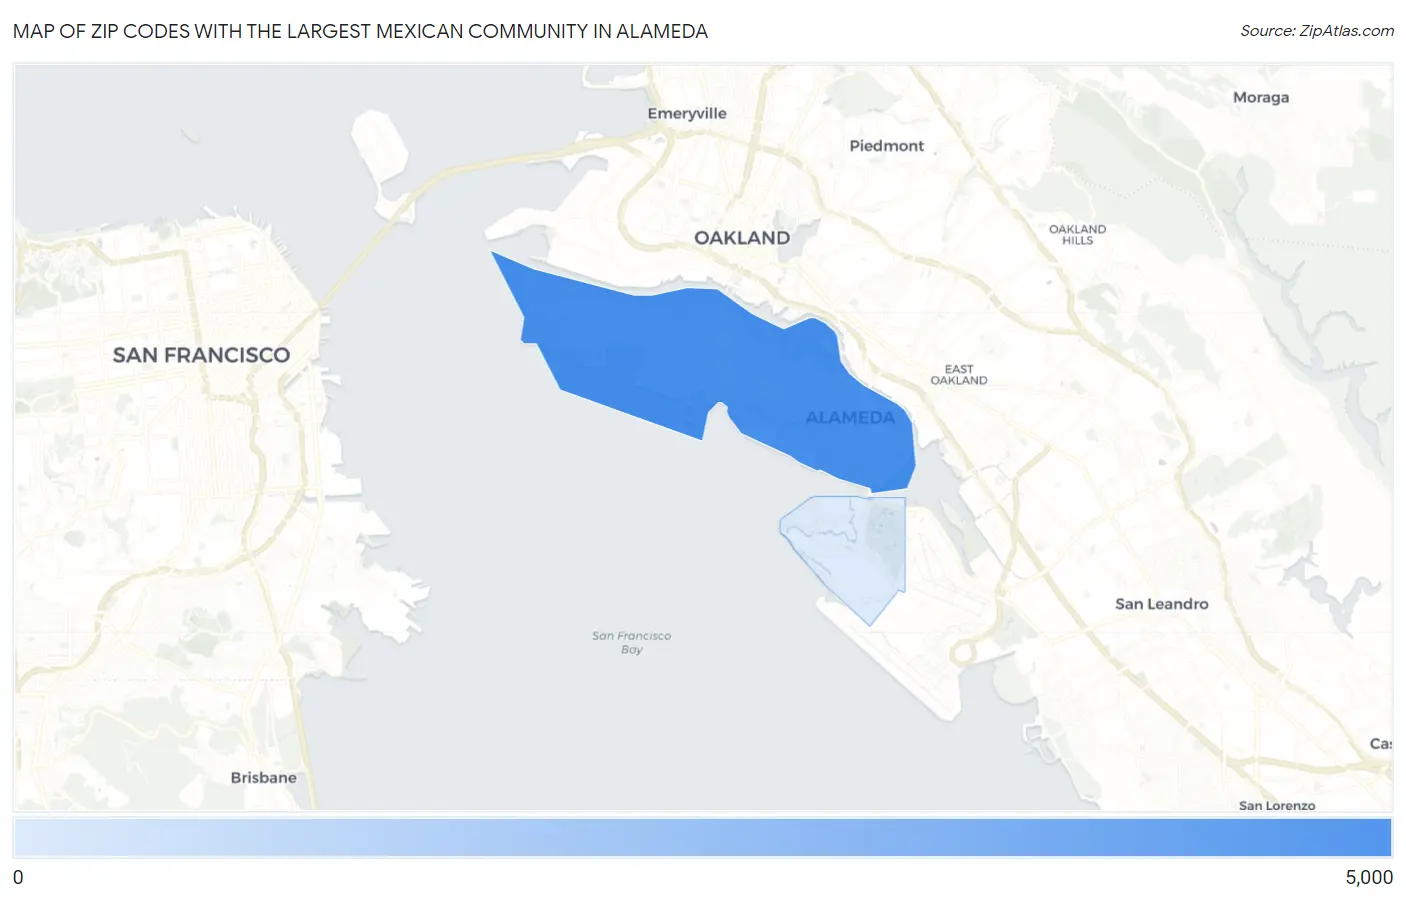
Task: Click the legend maximum value 5,000
Action: point(1369,877)
